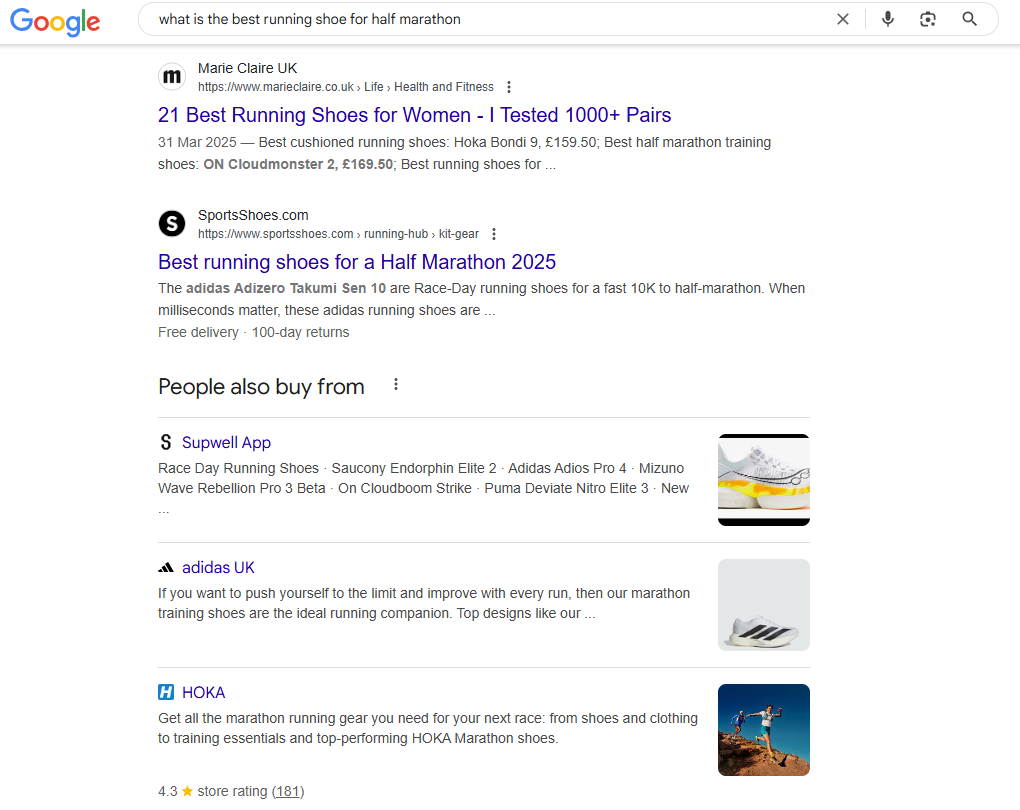Open more options for Marie Claire result
This screenshot has height=810, width=1020.
tap(509, 87)
